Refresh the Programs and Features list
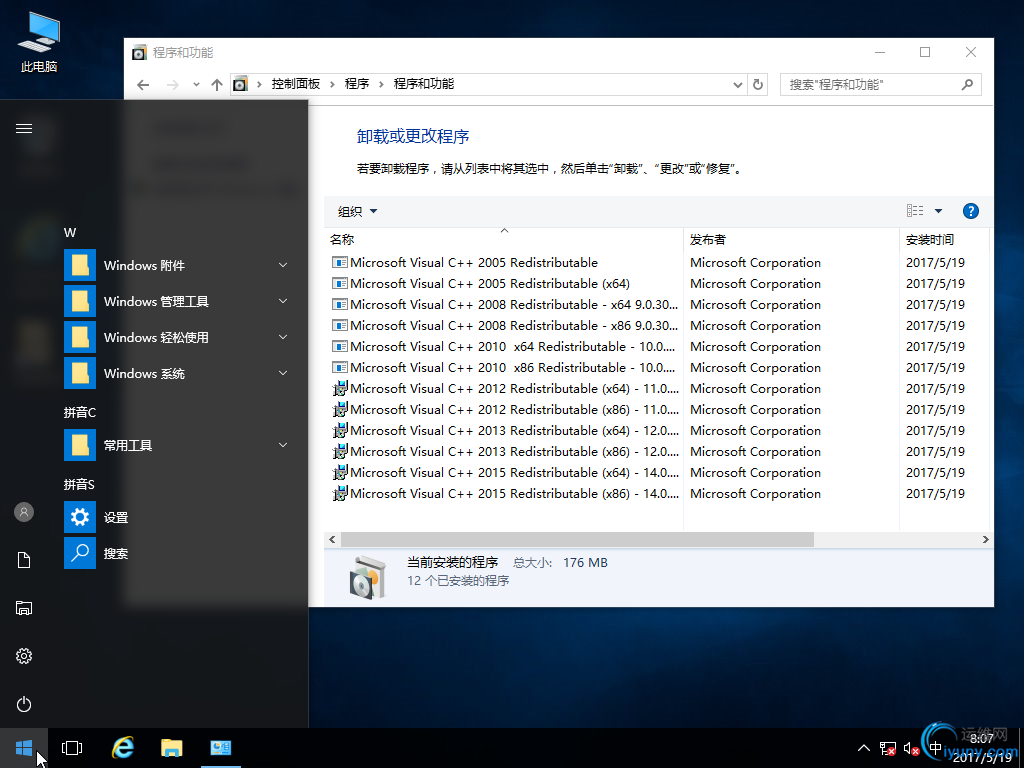The image size is (1024, 768). 758,84
